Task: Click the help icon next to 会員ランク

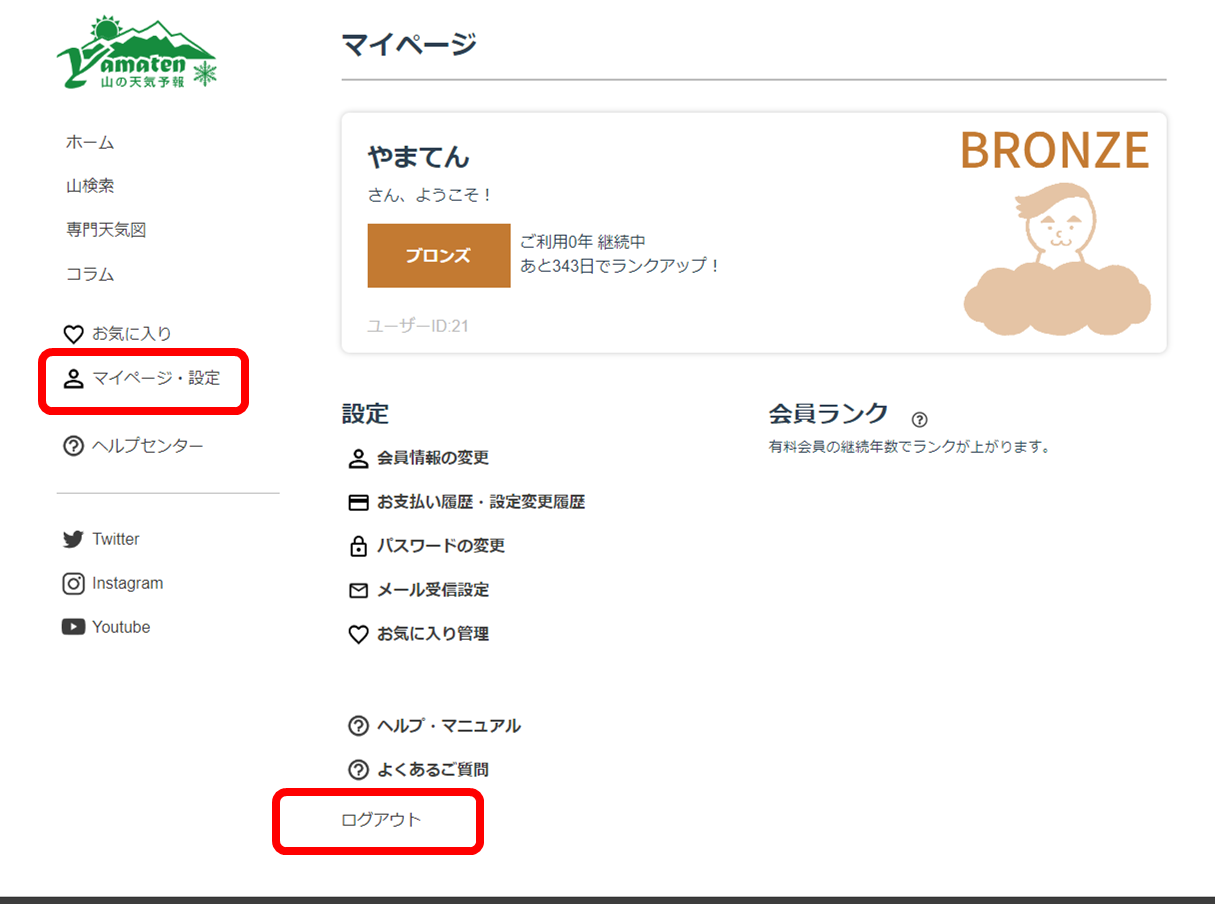Action: click(919, 420)
